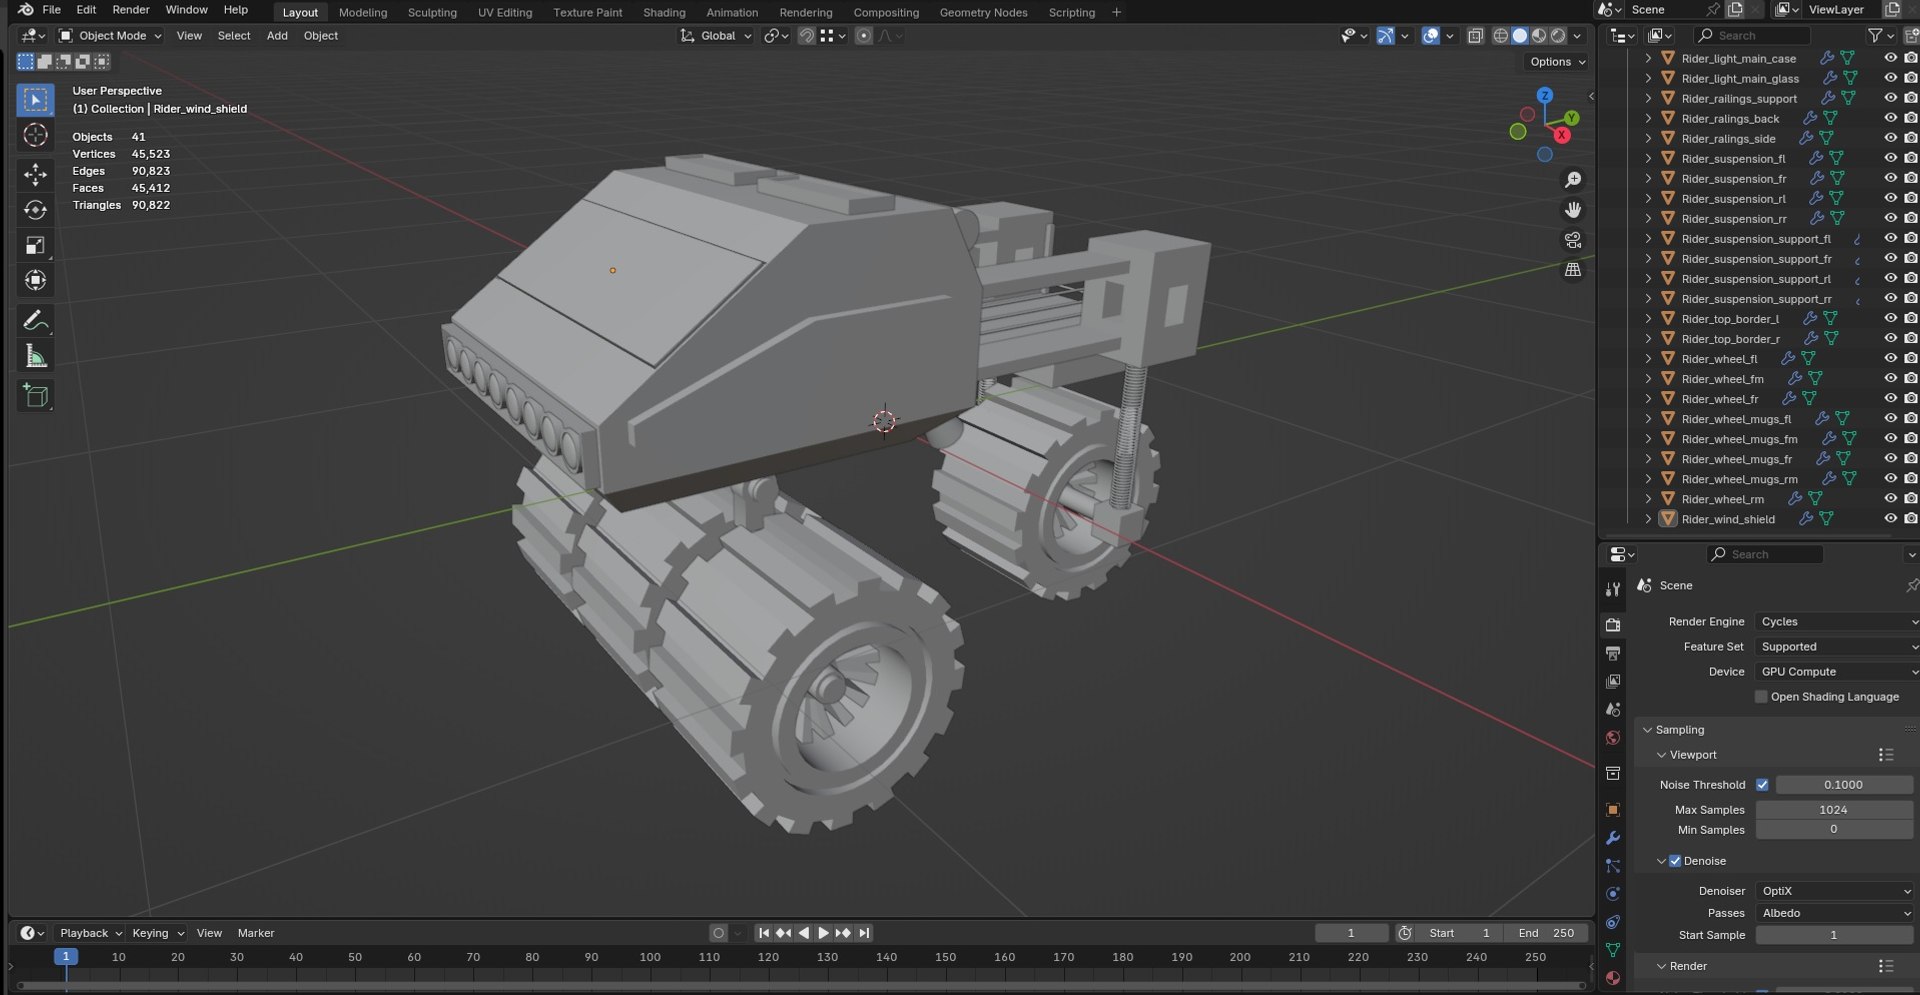Activate the Move tool

pyautogui.click(x=35, y=174)
